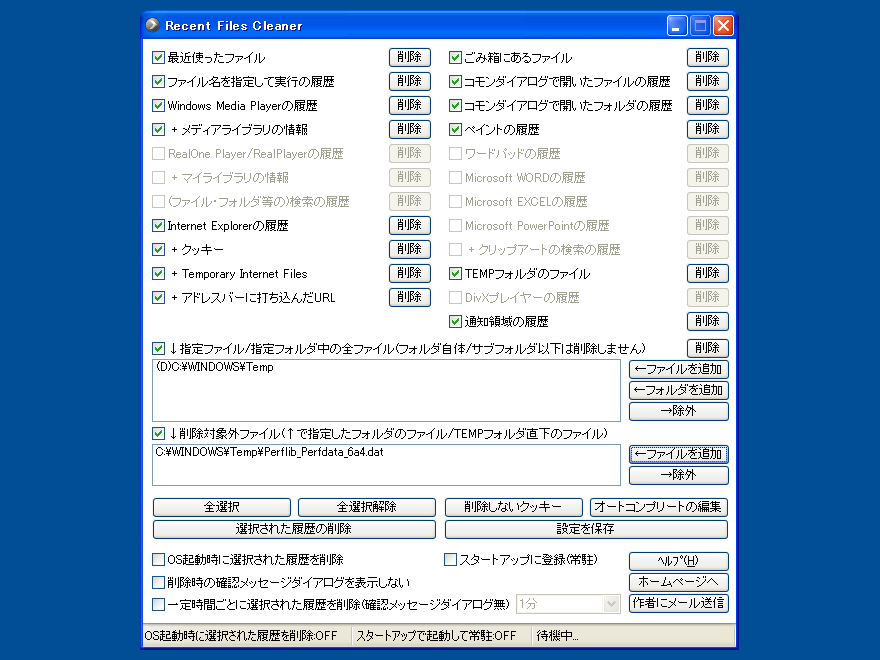Click 削除 for ファイル名を指定して実行の履歴
The height and width of the screenshot is (660, 880).
410,81
